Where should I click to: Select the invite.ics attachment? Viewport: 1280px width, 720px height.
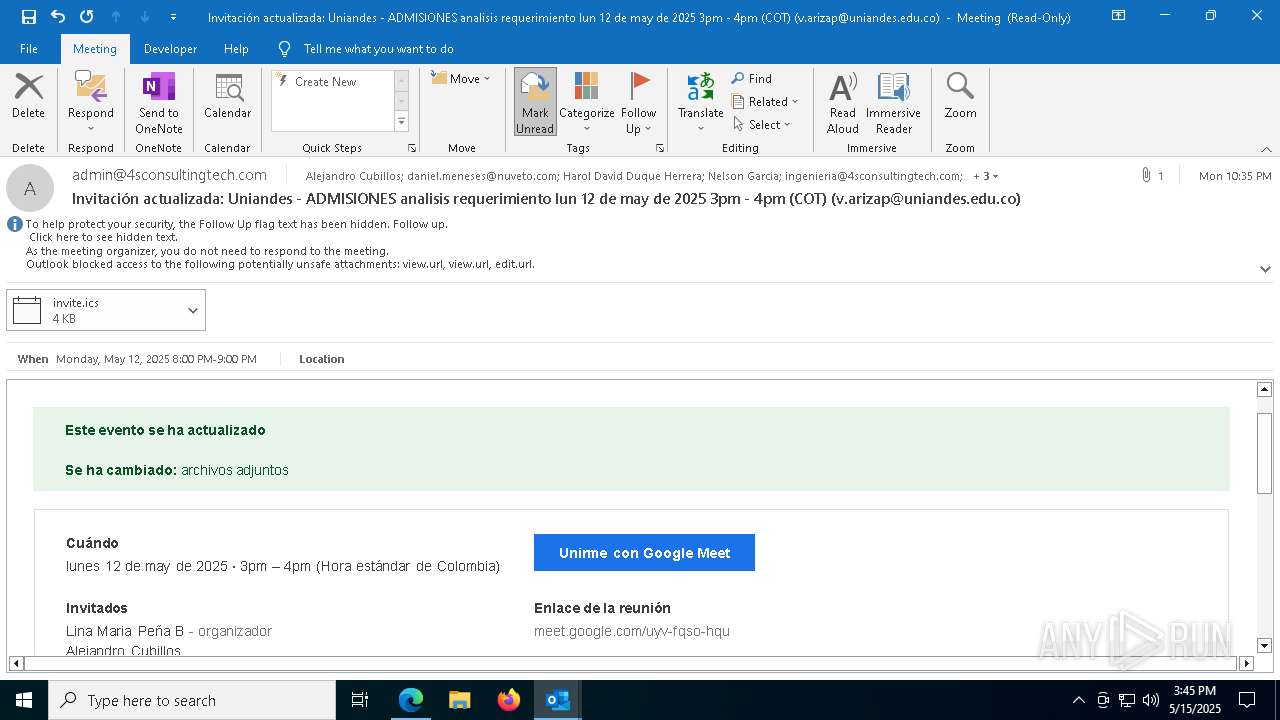[x=95, y=310]
